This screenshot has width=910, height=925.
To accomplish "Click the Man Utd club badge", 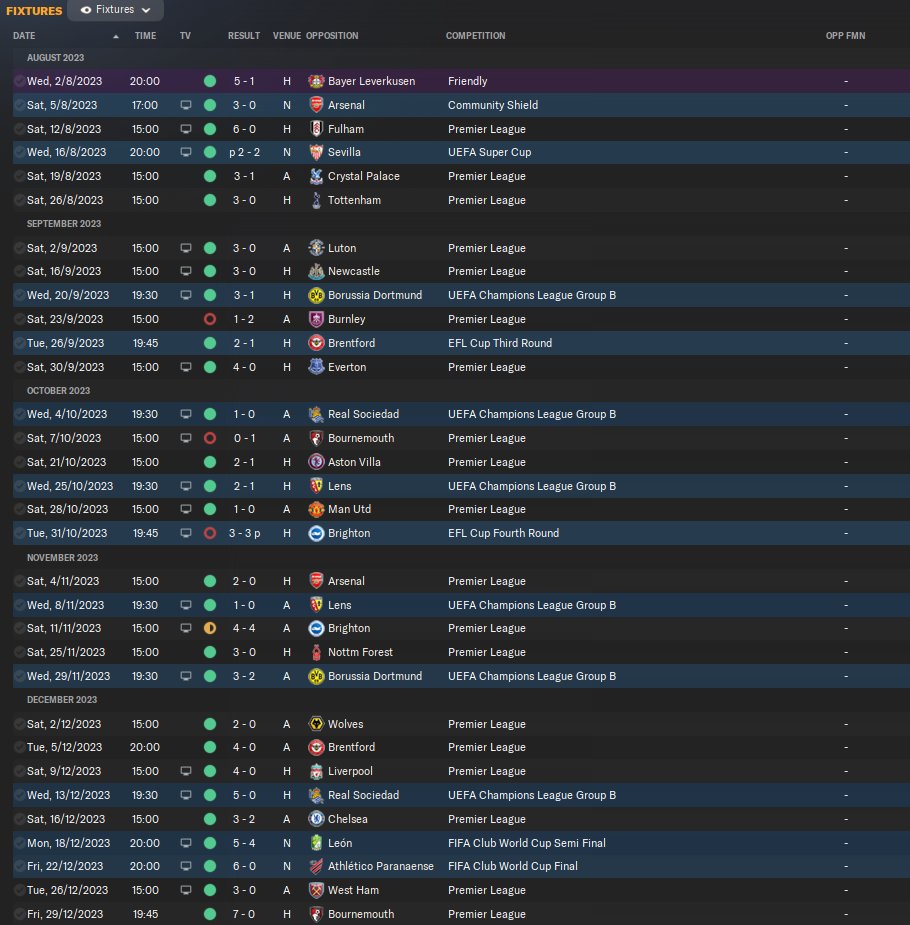I will click(316, 509).
